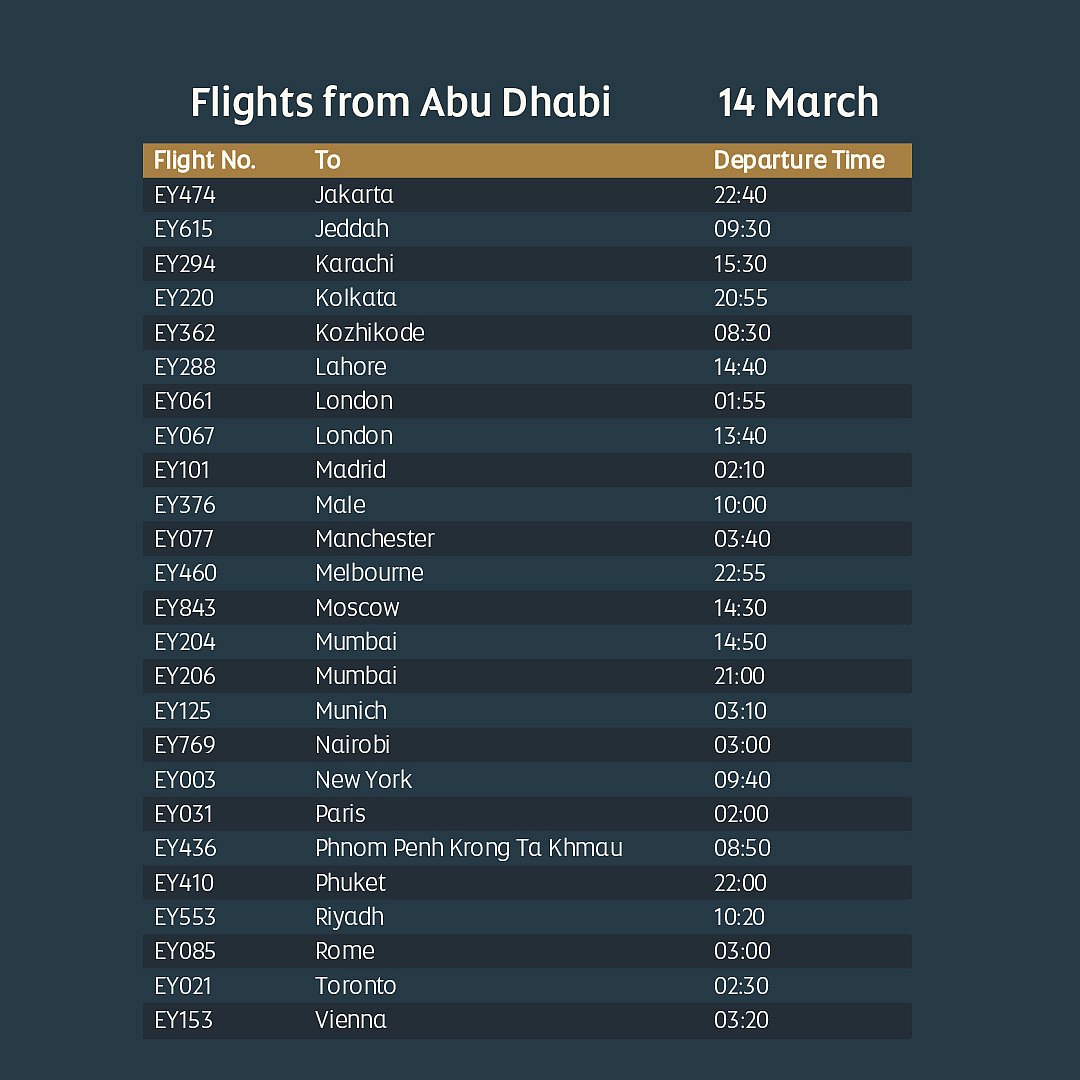Click flight EY206 to Mumbai

click(185, 676)
